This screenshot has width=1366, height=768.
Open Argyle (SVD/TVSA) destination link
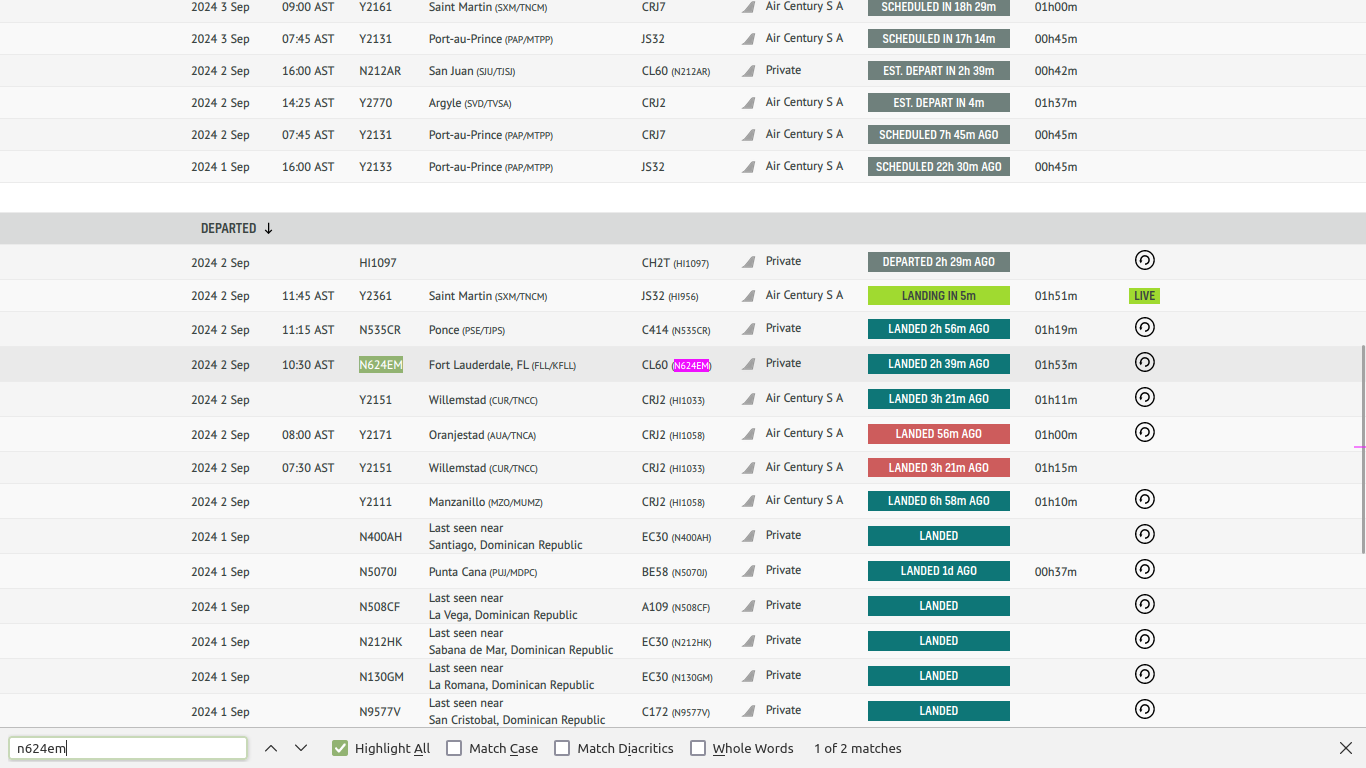tap(470, 103)
